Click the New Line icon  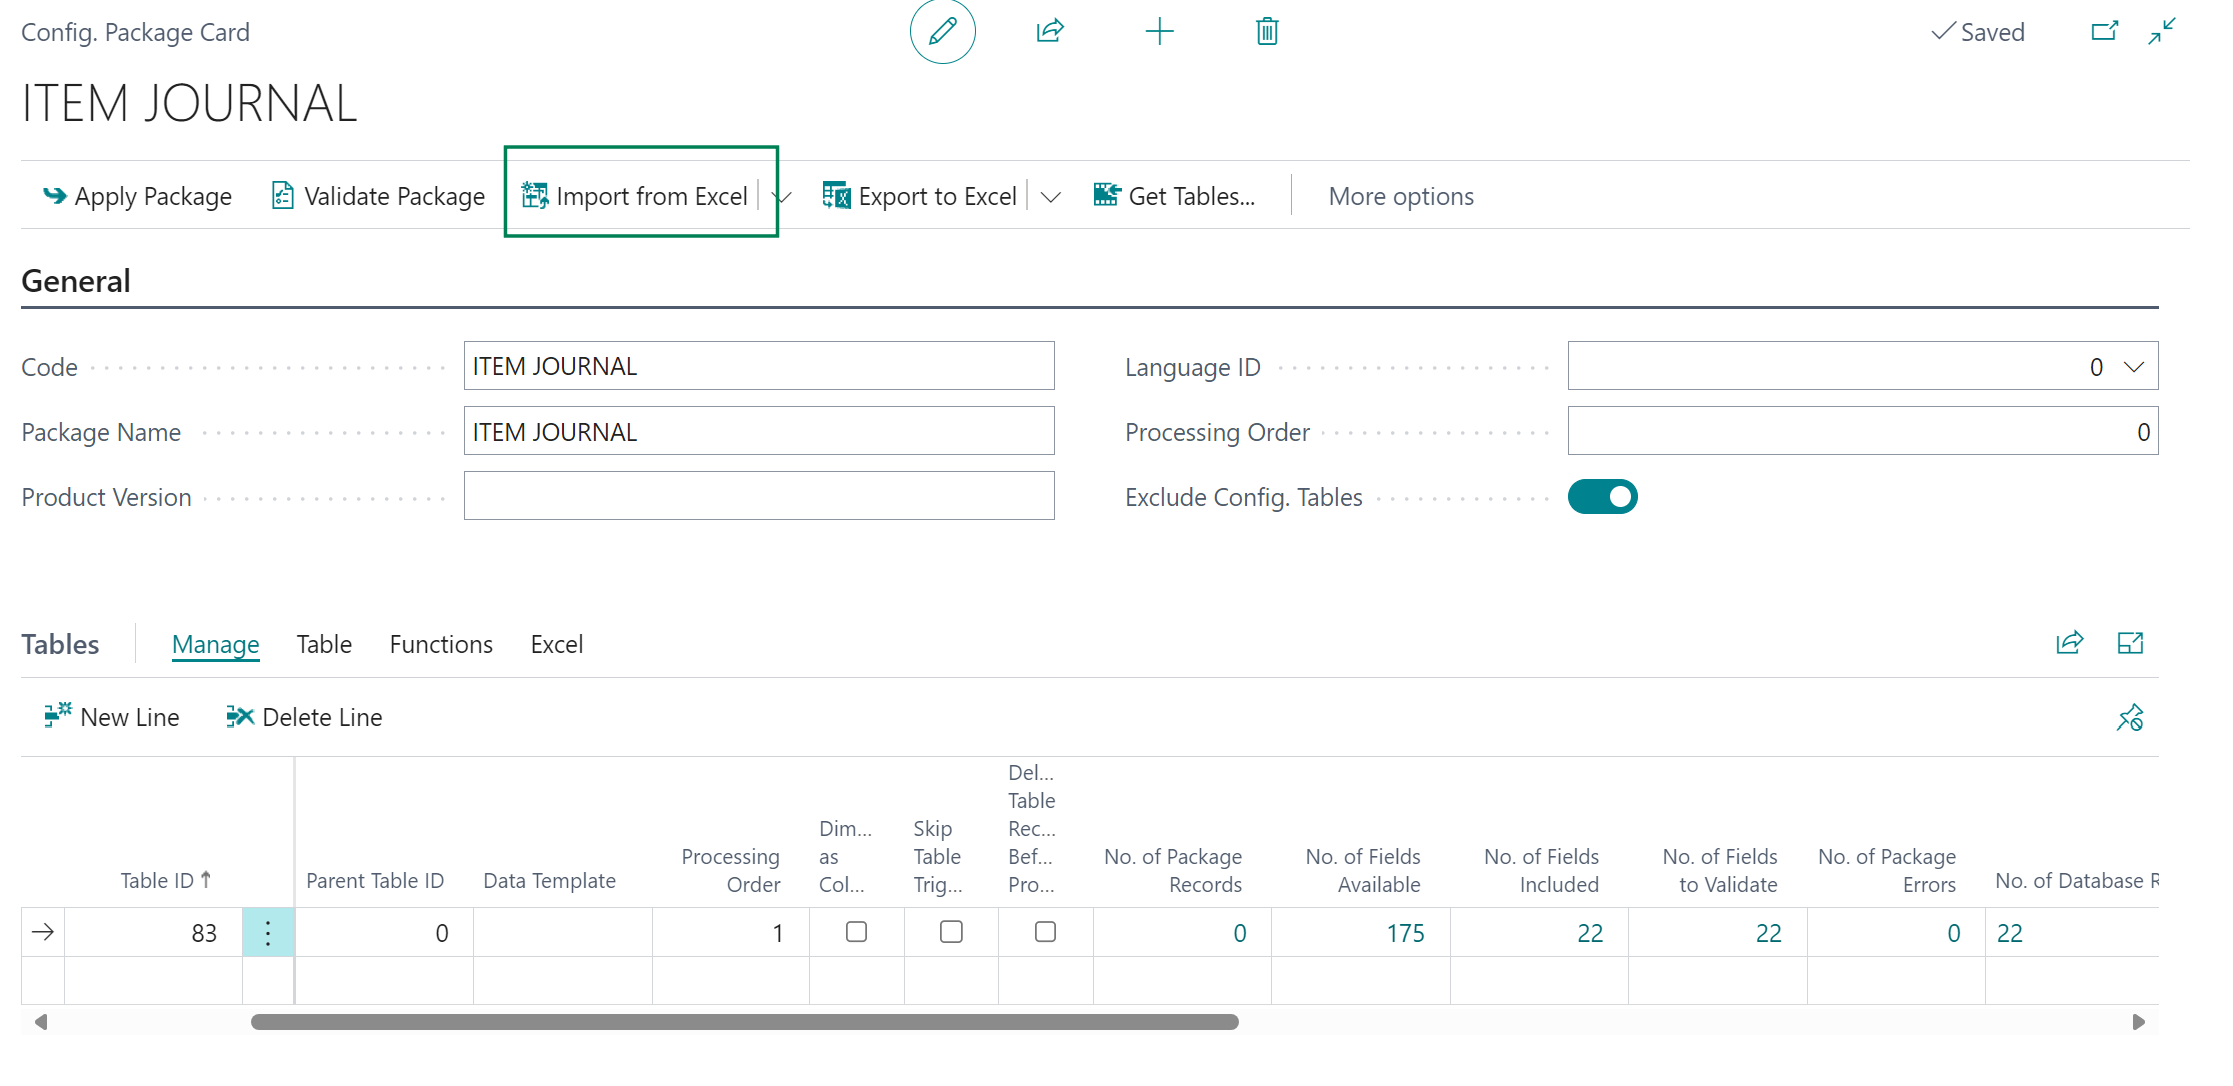58,716
